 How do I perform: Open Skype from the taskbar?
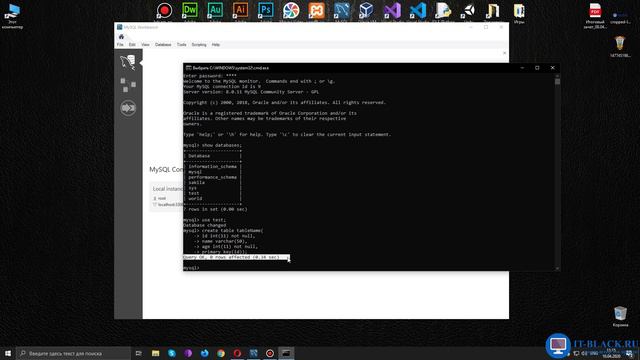[x=172, y=353]
